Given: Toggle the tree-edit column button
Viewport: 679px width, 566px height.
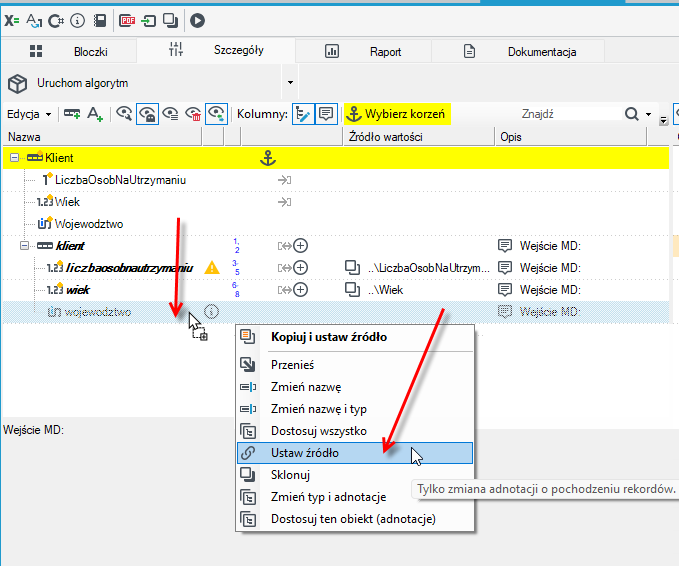Looking at the screenshot, I should point(303,114).
